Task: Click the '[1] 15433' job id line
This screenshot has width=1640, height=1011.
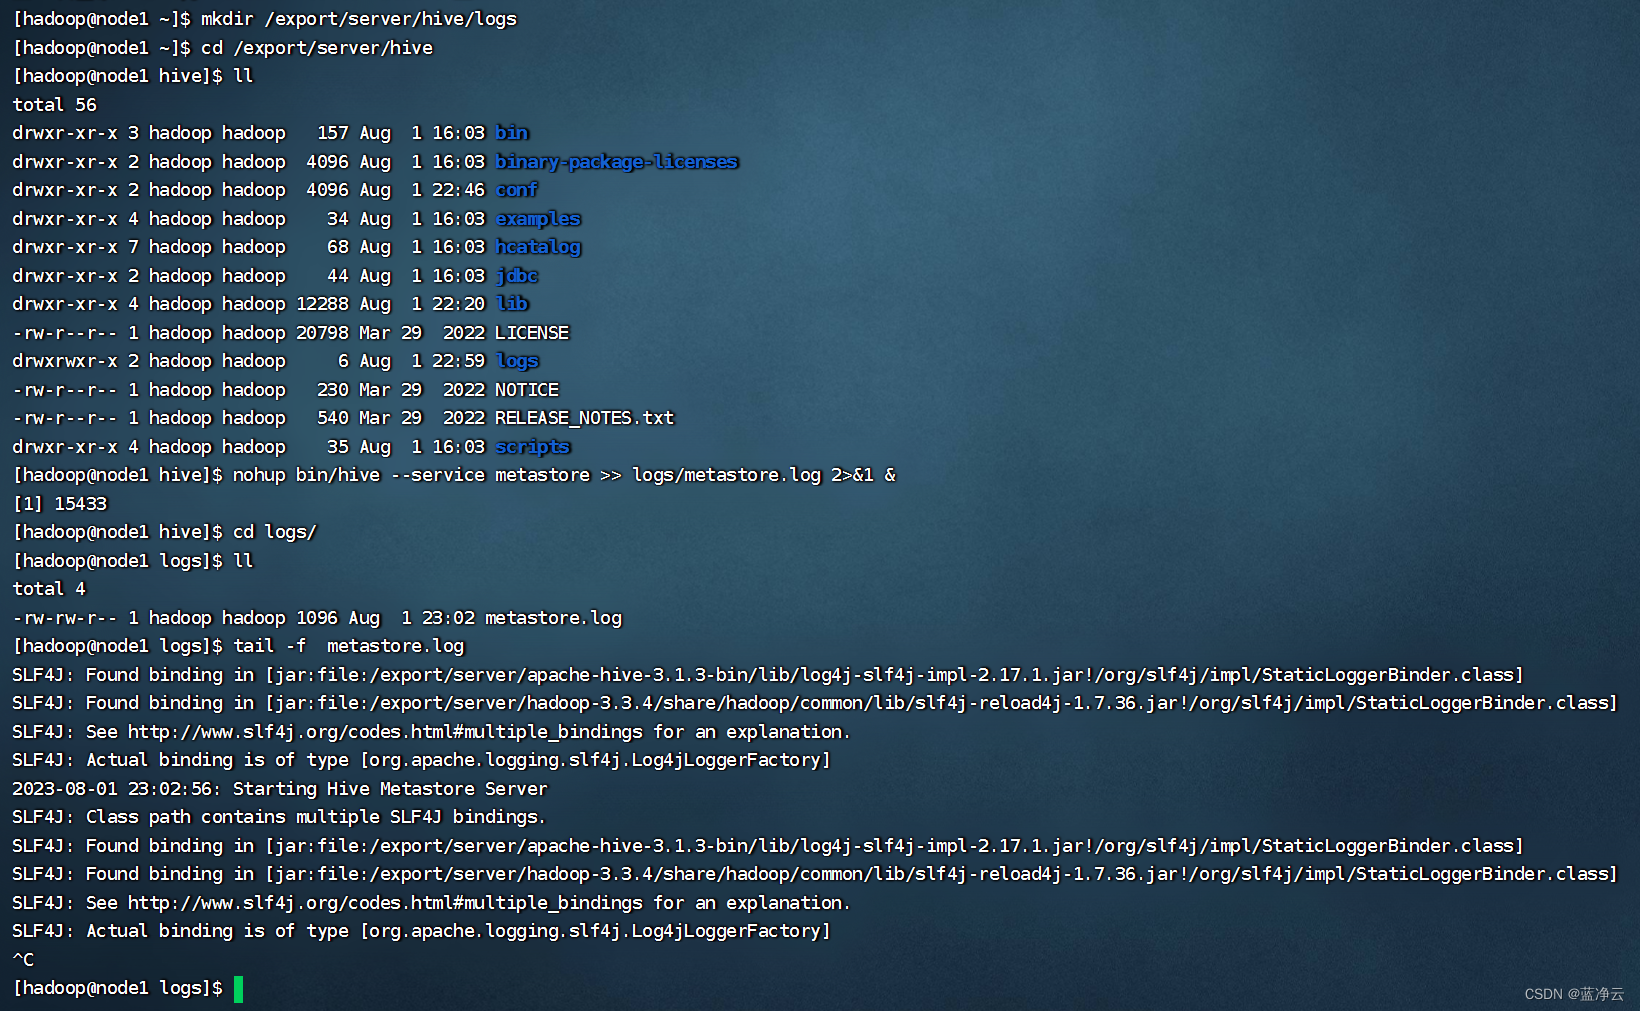Action: [x=60, y=504]
